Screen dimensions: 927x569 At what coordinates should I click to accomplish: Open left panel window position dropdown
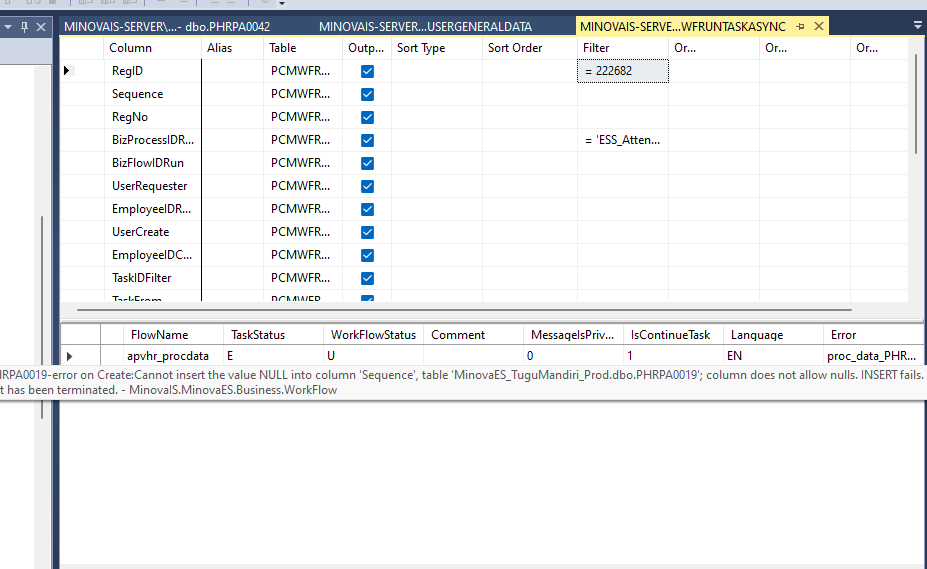[x=8, y=26]
